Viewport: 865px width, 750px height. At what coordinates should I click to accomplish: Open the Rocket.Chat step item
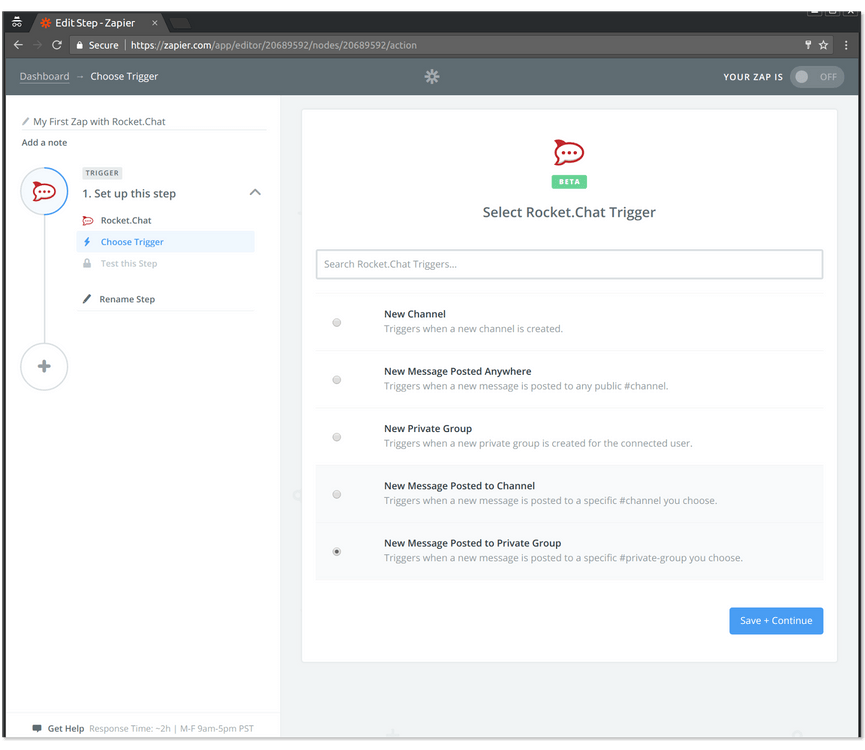[165, 221]
